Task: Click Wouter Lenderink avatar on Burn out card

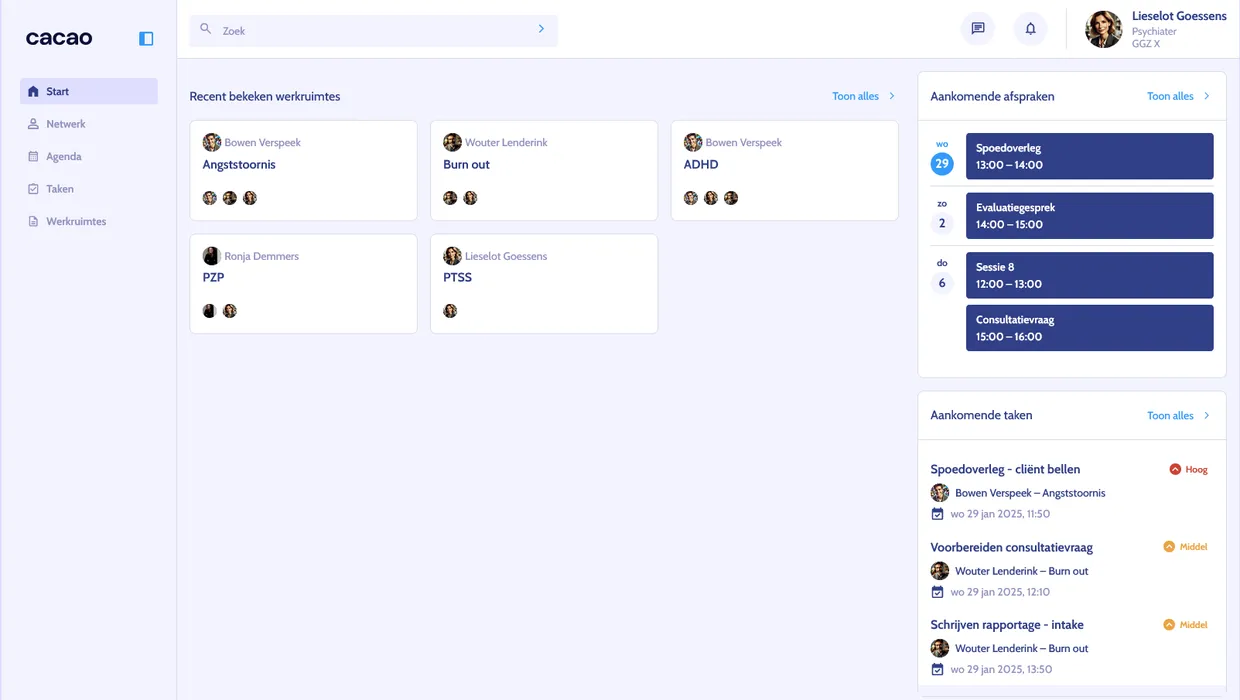Action: point(453,142)
